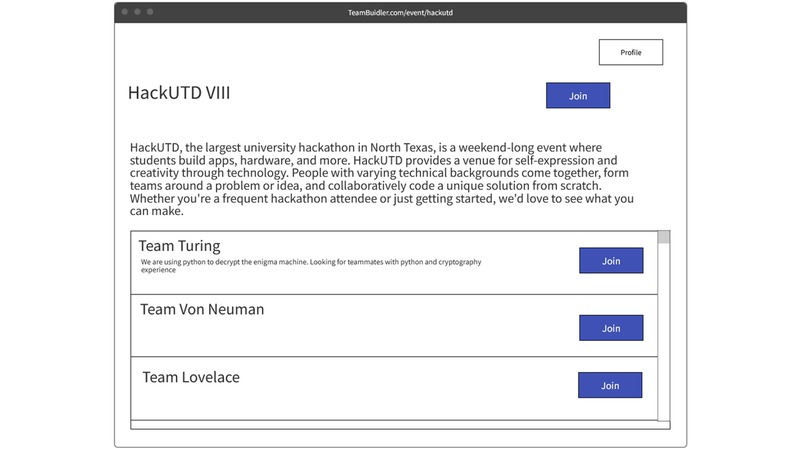Click the third window control dot

click(150, 12)
